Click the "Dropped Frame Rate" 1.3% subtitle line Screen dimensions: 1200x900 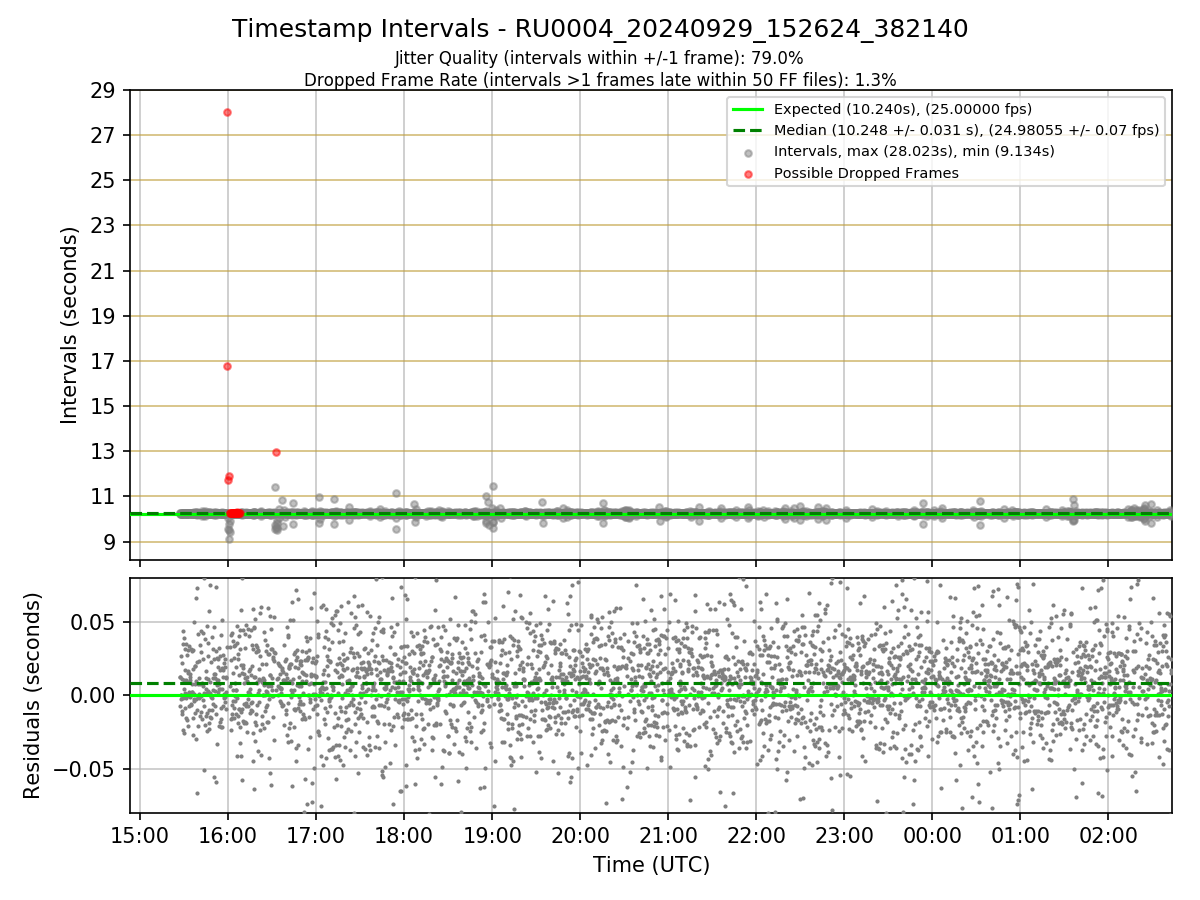coord(600,79)
